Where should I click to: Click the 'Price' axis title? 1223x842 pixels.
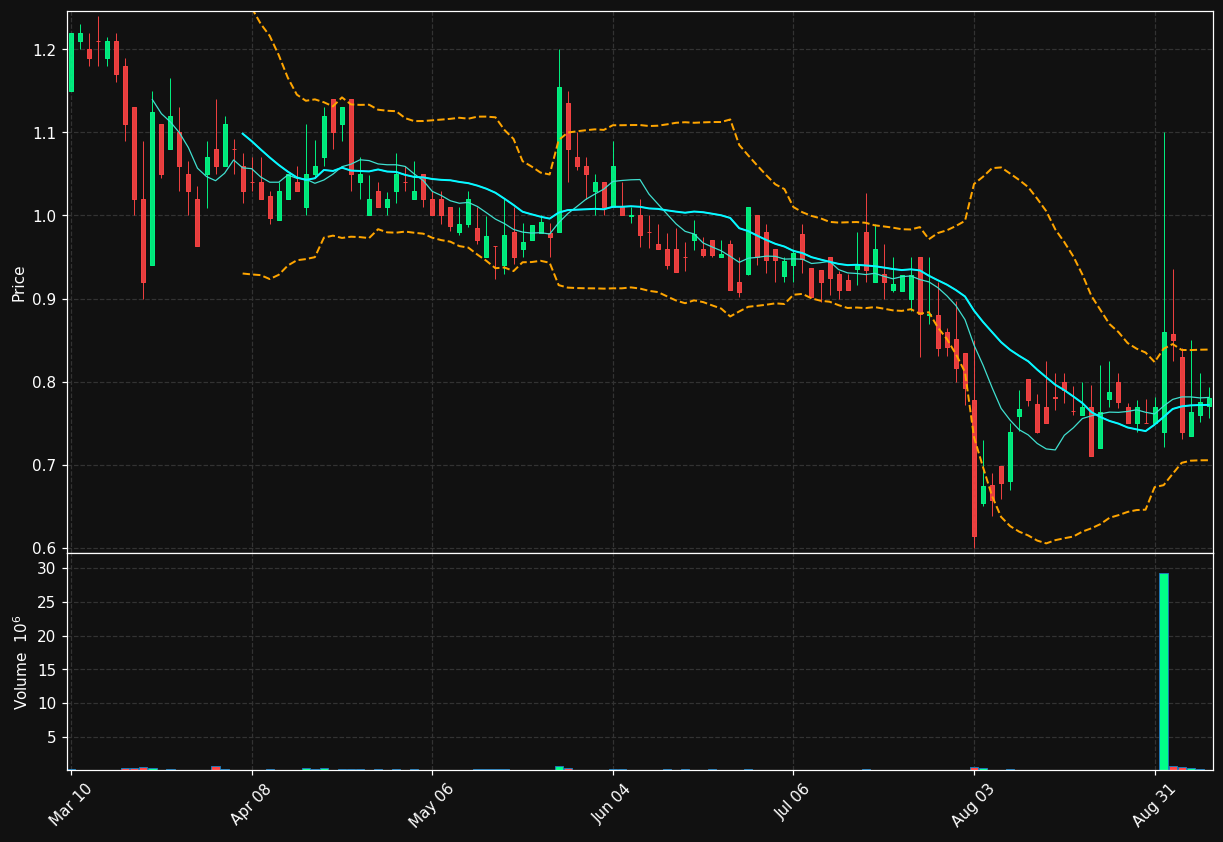coord(19,283)
